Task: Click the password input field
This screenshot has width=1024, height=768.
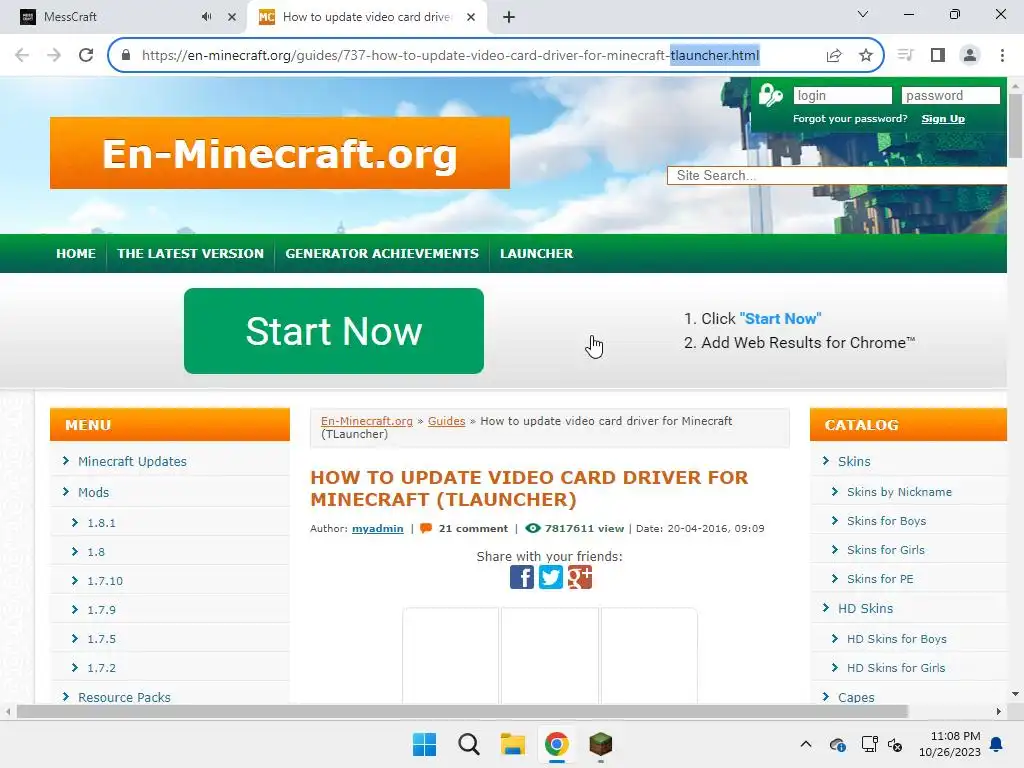Action: click(x=950, y=95)
